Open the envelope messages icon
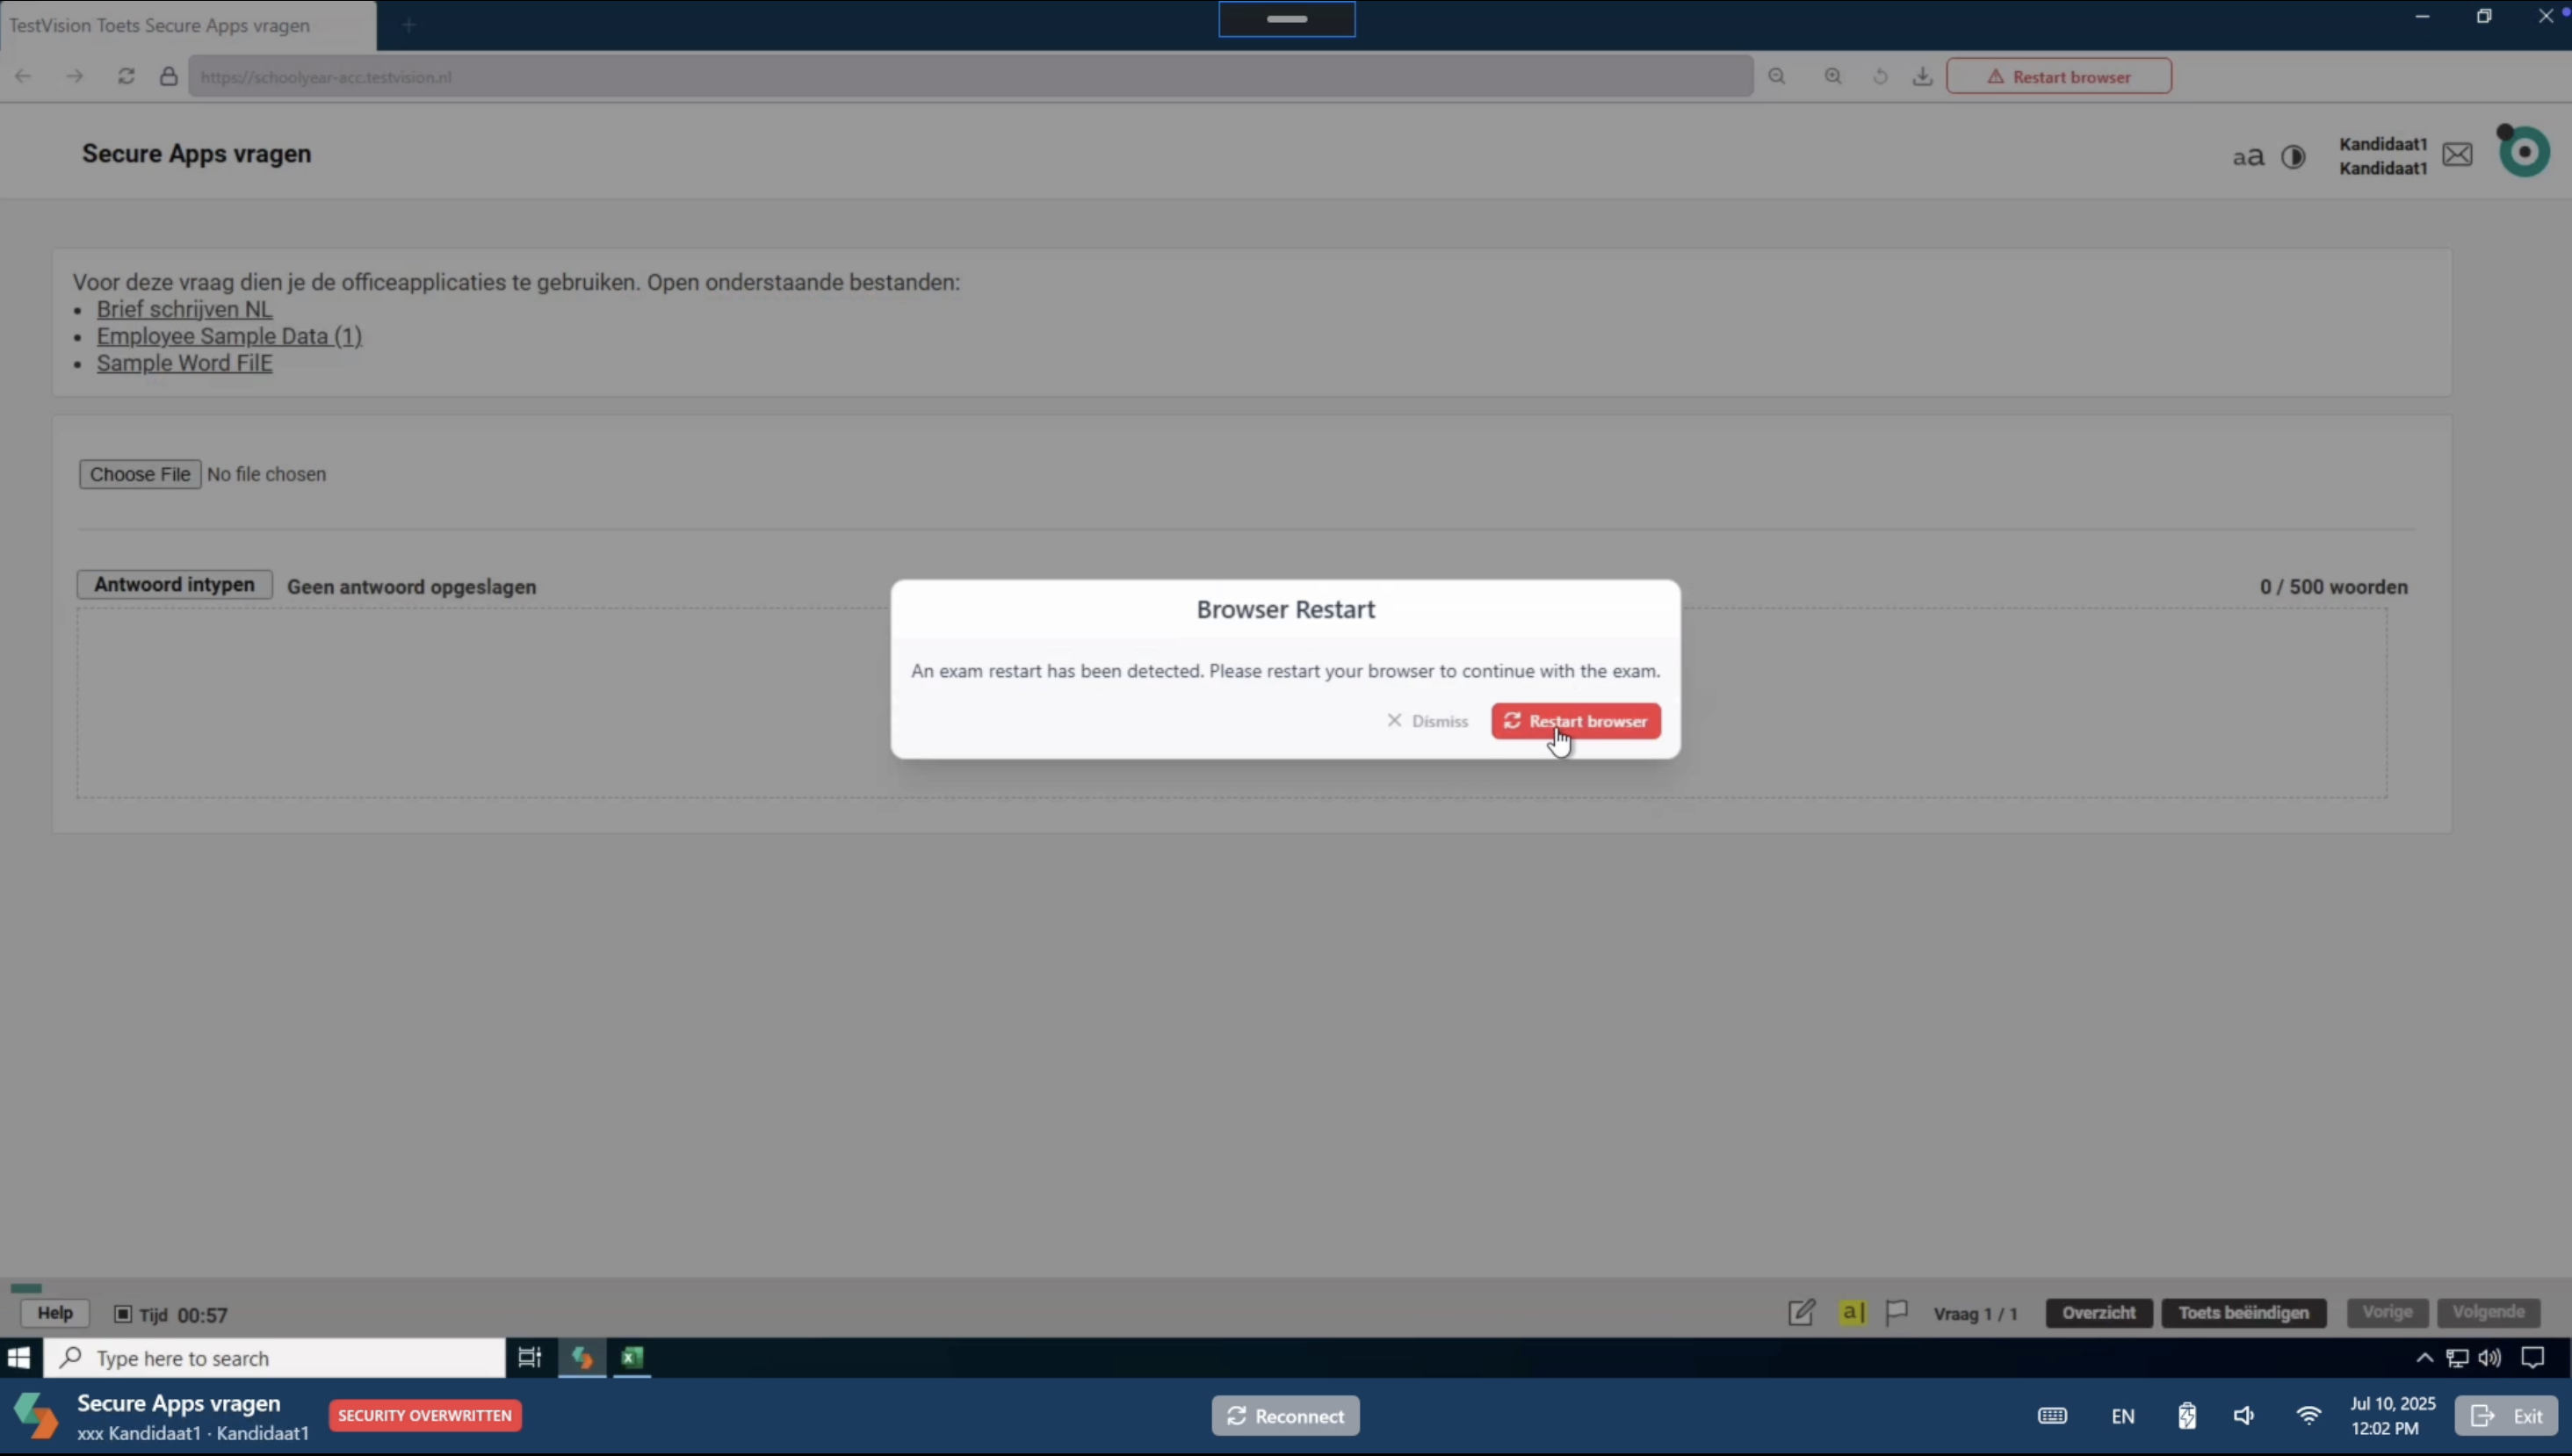 tap(2457, 154)
